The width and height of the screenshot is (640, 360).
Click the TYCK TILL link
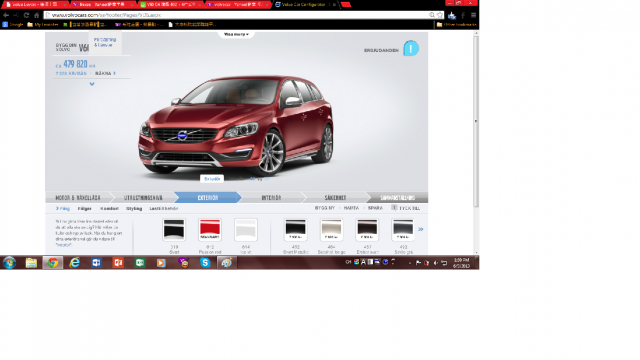pos(409,208)
